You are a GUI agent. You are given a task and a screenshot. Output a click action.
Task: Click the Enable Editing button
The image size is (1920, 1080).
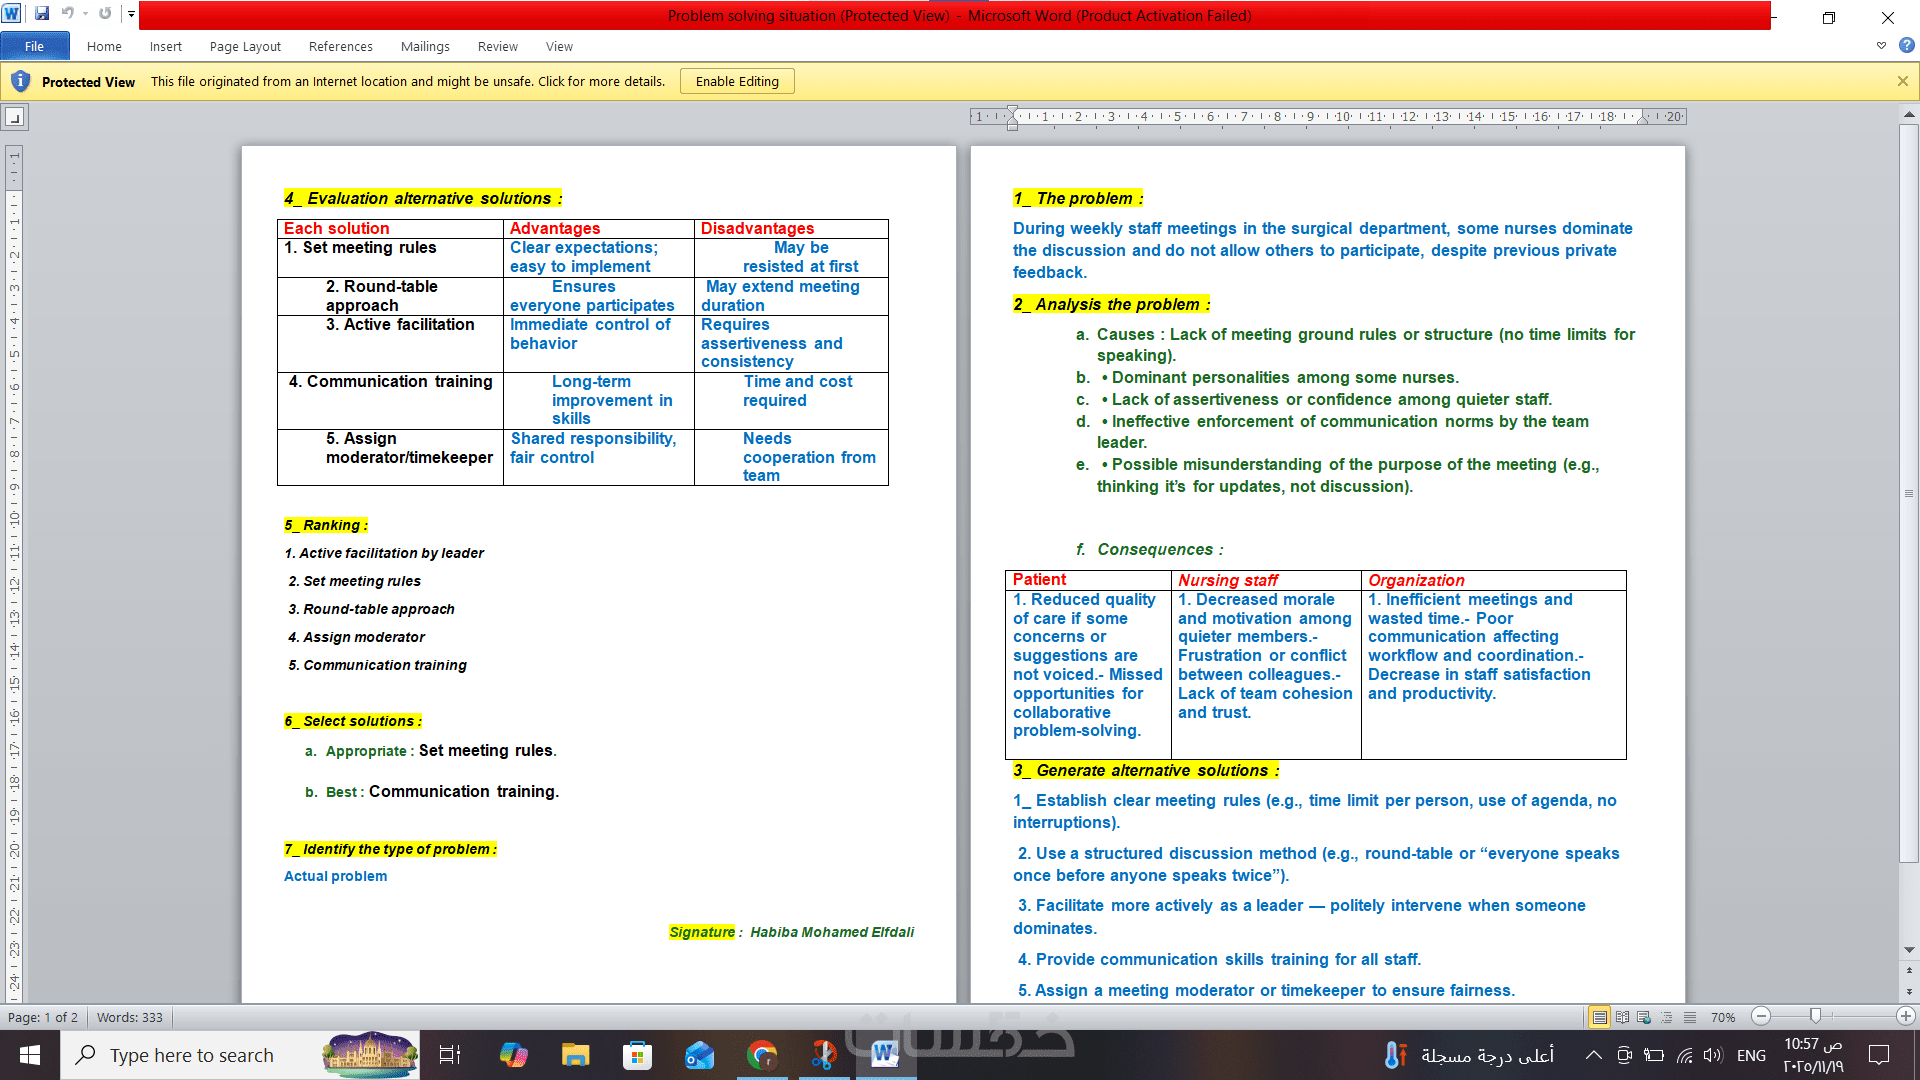[737, 81]
